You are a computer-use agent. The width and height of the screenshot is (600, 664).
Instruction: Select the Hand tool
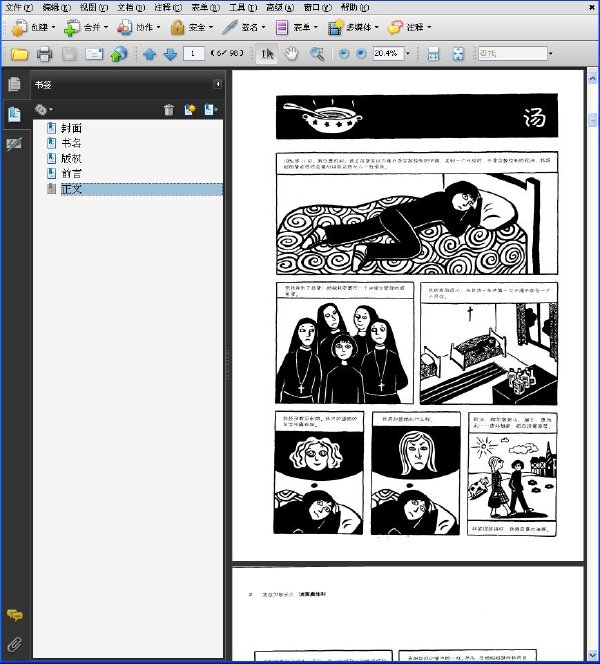[291, 54]
